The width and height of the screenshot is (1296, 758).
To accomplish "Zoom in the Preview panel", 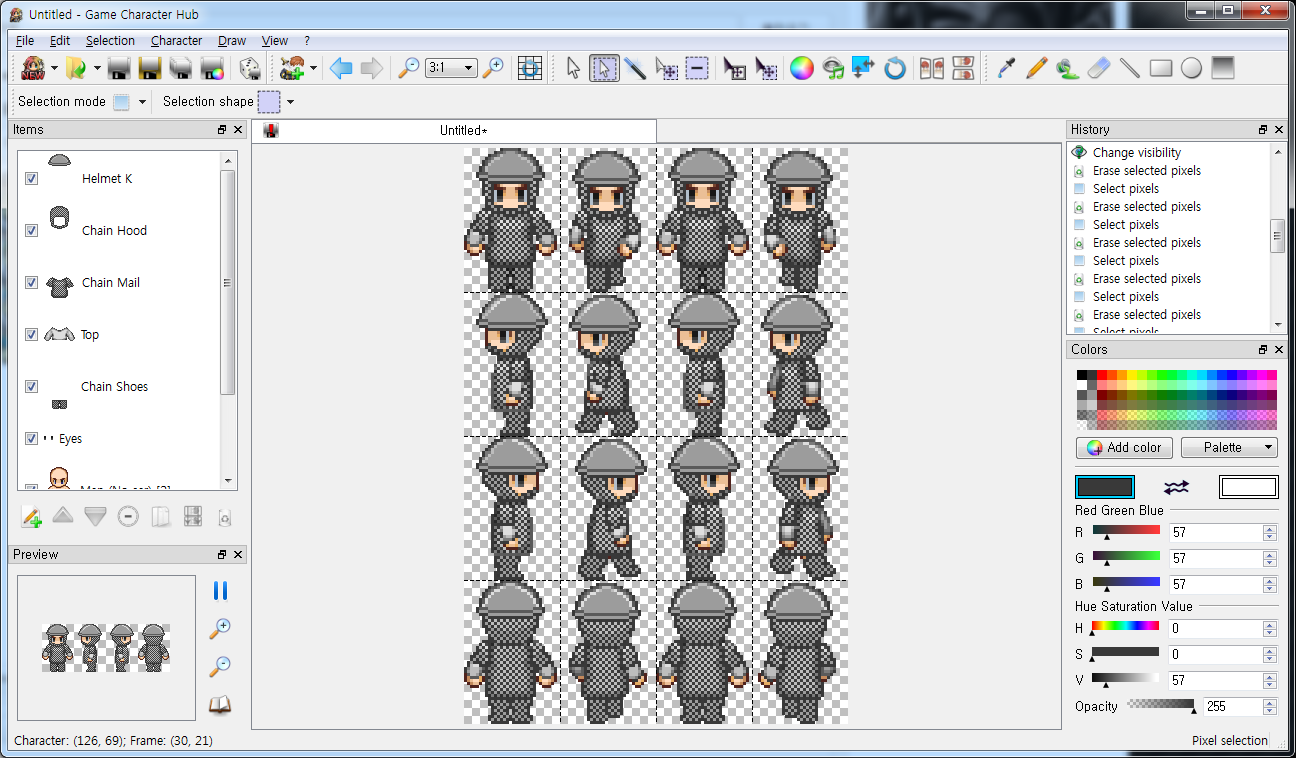I will coord(220,629).
